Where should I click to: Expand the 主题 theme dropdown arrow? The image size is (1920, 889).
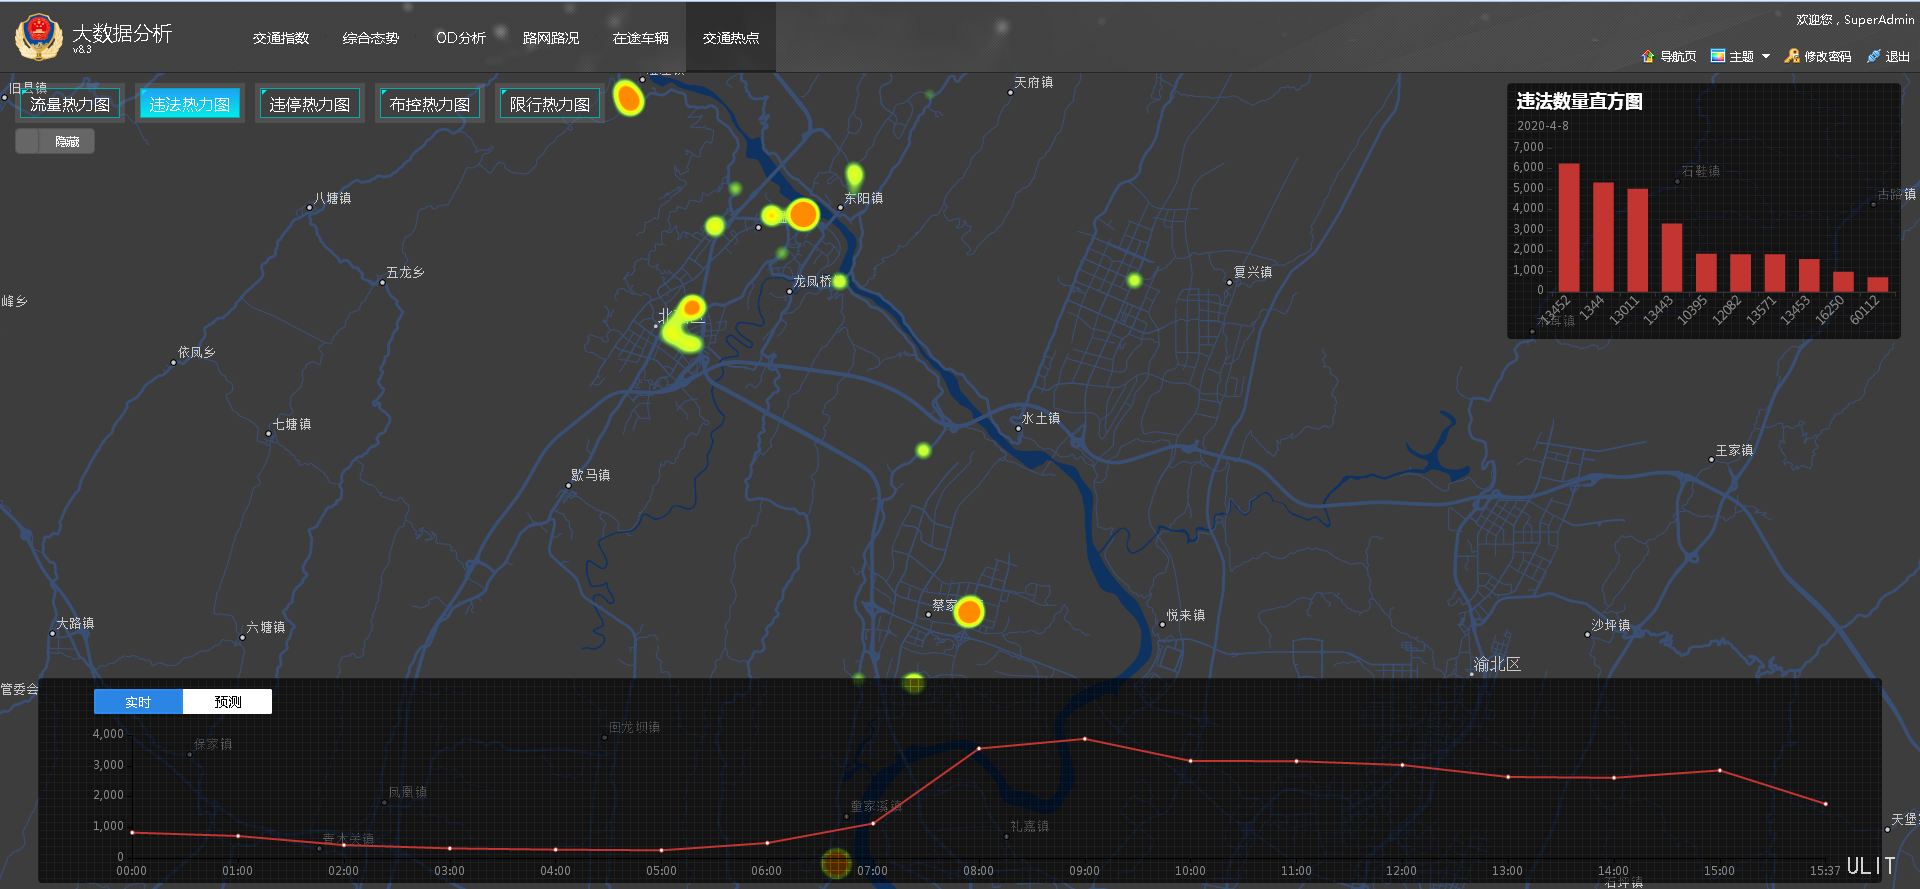pos(1766,56)
